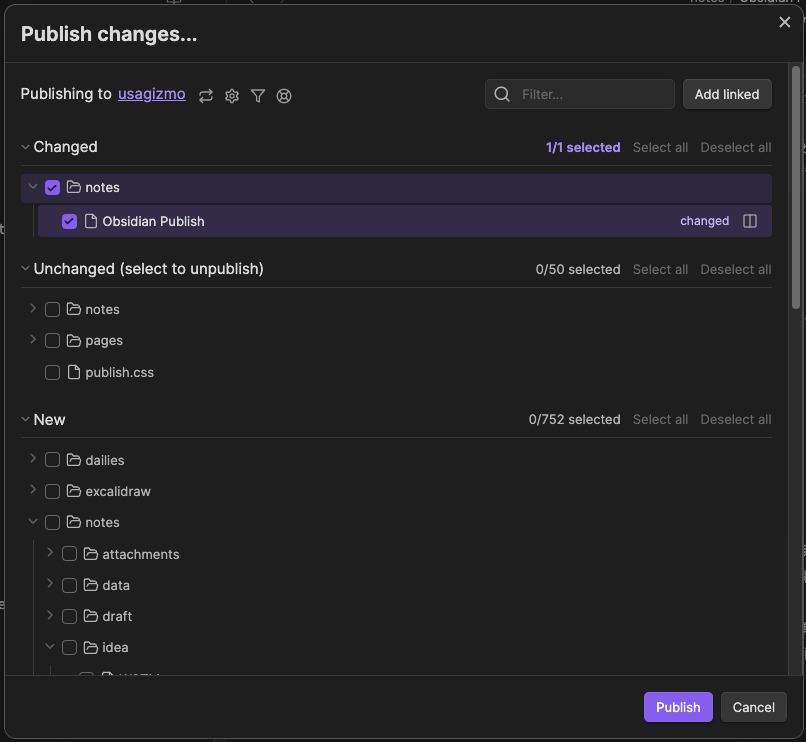Click the switch site icon next to usagizmo
This screenshot has width=806, height=742.
[206, 96]
